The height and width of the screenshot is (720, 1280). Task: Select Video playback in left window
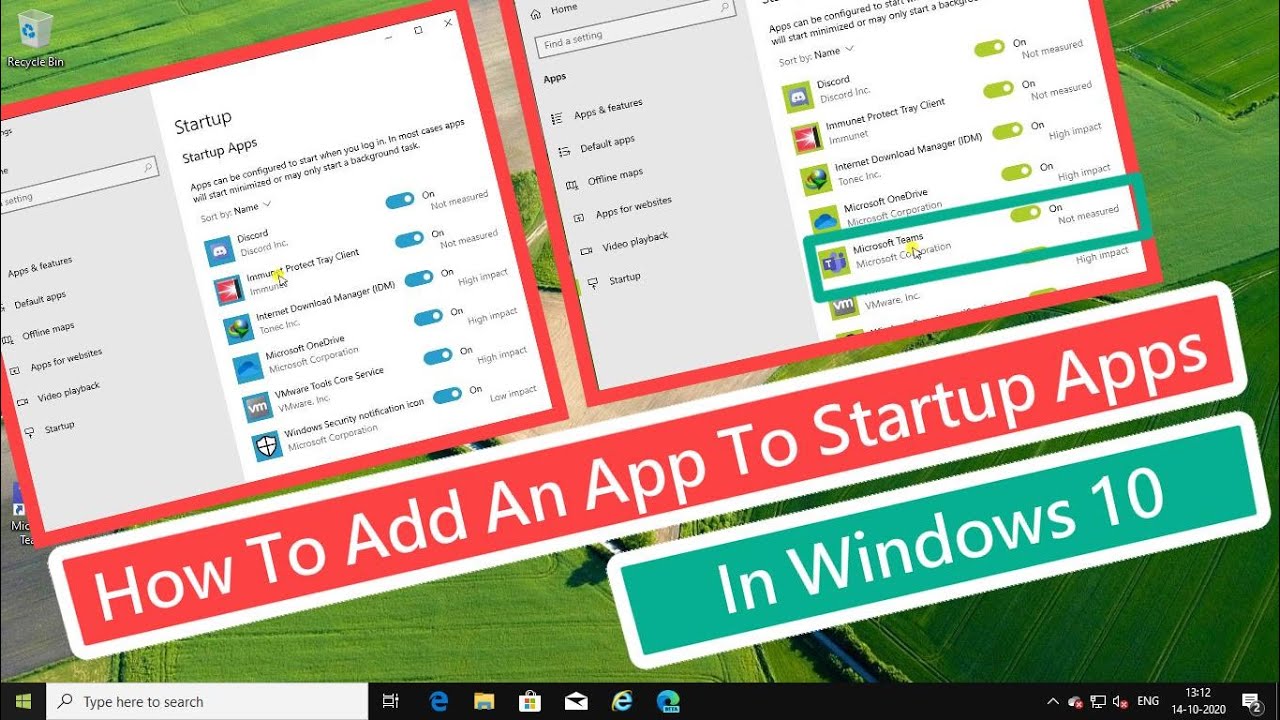(x=58, y=394)
